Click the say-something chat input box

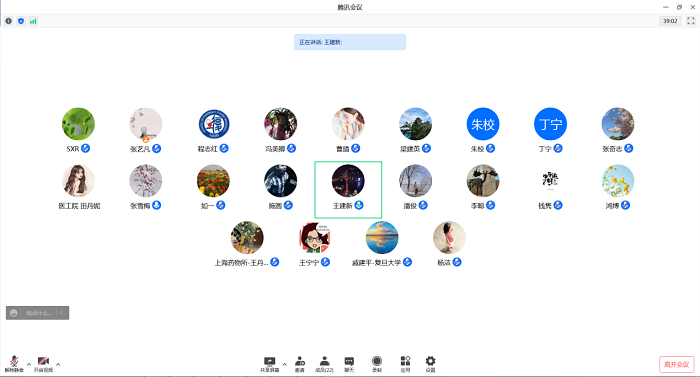click(38, 313)
